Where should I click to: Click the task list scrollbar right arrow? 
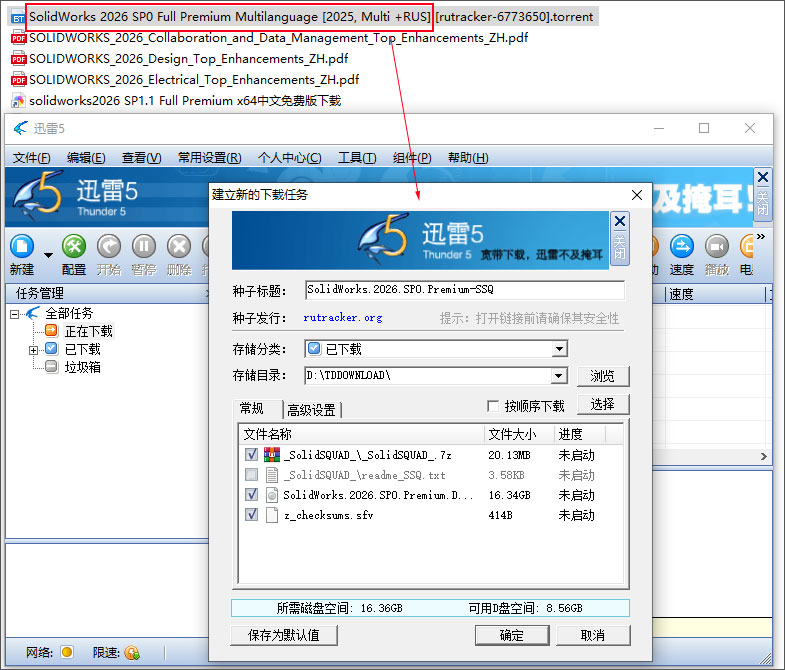763,456
